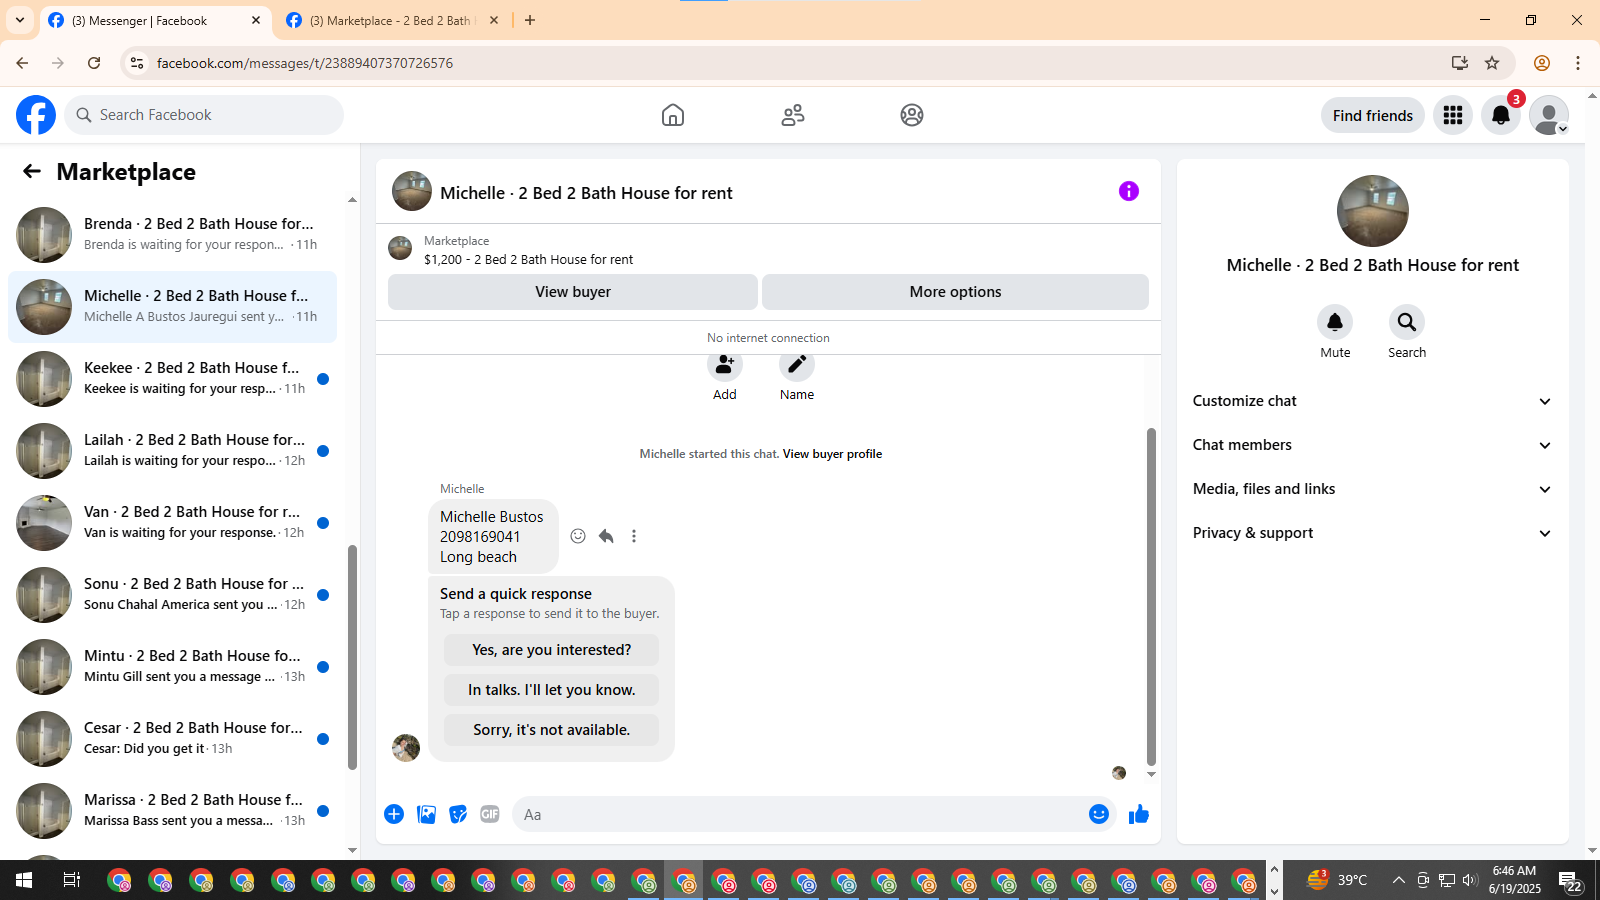This screenshot has width=1600, height=900.
Task: Open browser tab search dropdown
Action: pyautogui.click(x=20, y=20)
